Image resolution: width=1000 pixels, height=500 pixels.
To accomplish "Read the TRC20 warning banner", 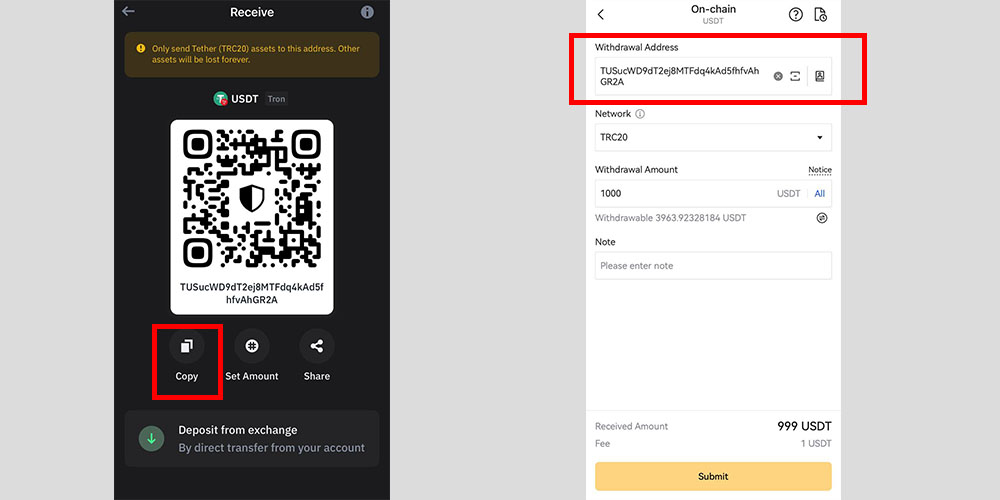I will 252,55.
